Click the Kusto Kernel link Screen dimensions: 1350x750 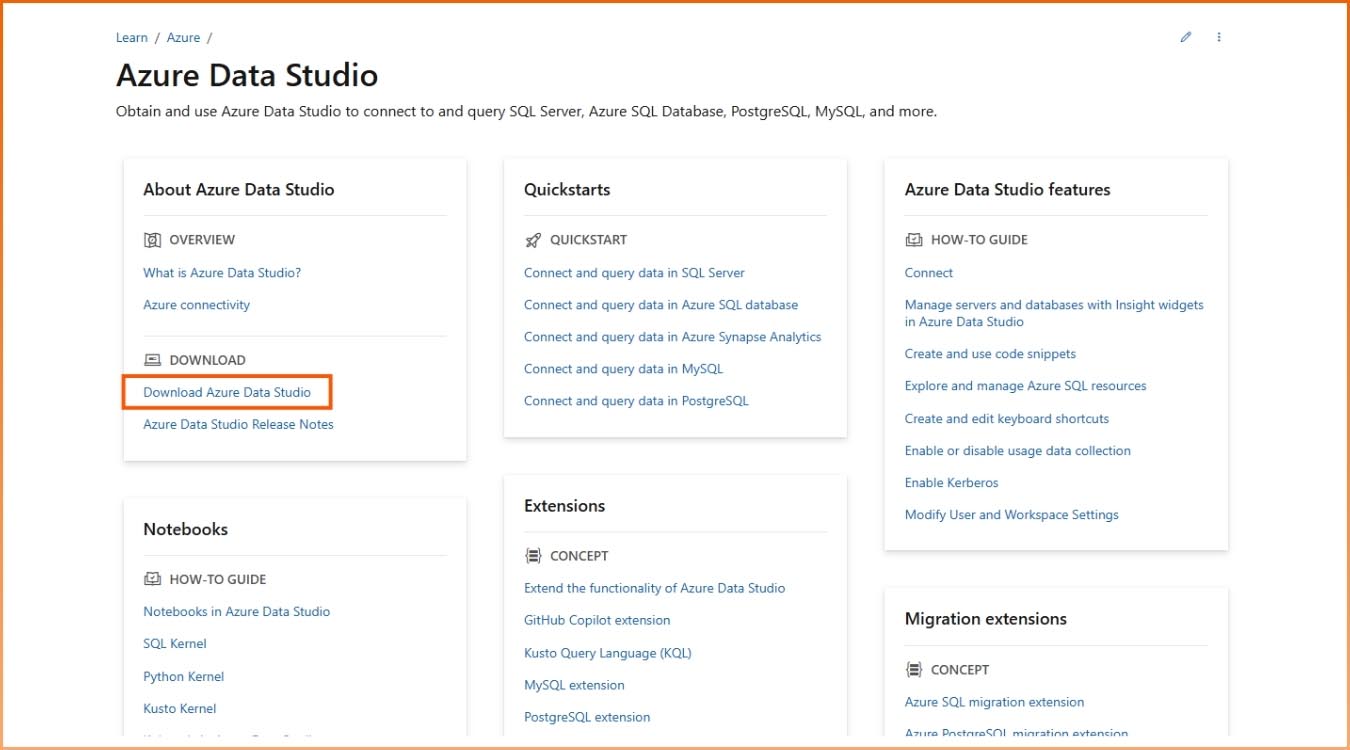(180, 709)
